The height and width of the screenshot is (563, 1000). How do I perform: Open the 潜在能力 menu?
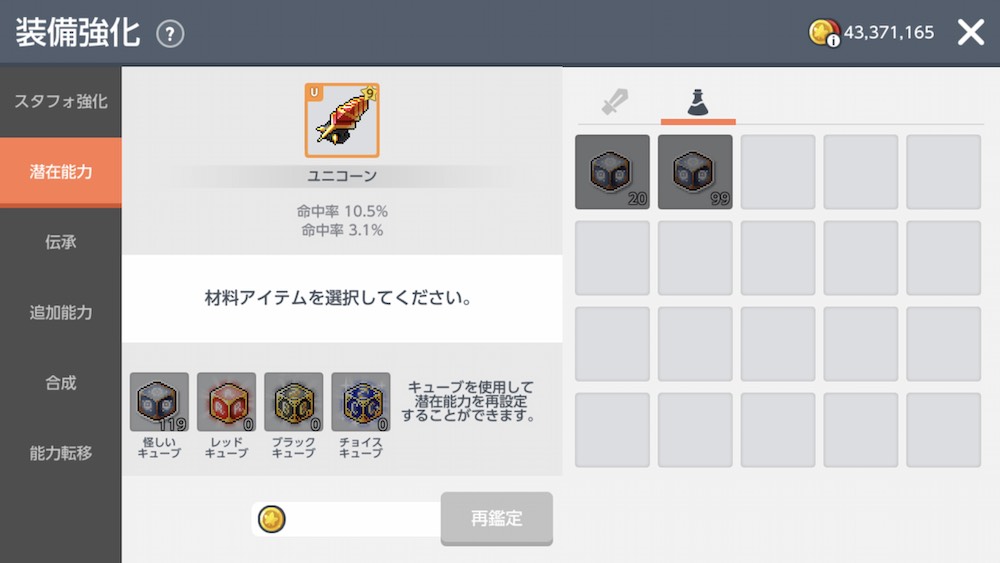coord(61,172)
